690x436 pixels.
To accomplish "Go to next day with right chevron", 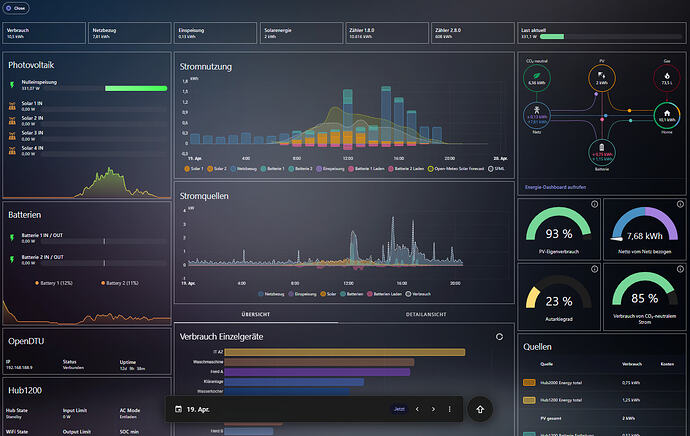I will pos(433,409).
